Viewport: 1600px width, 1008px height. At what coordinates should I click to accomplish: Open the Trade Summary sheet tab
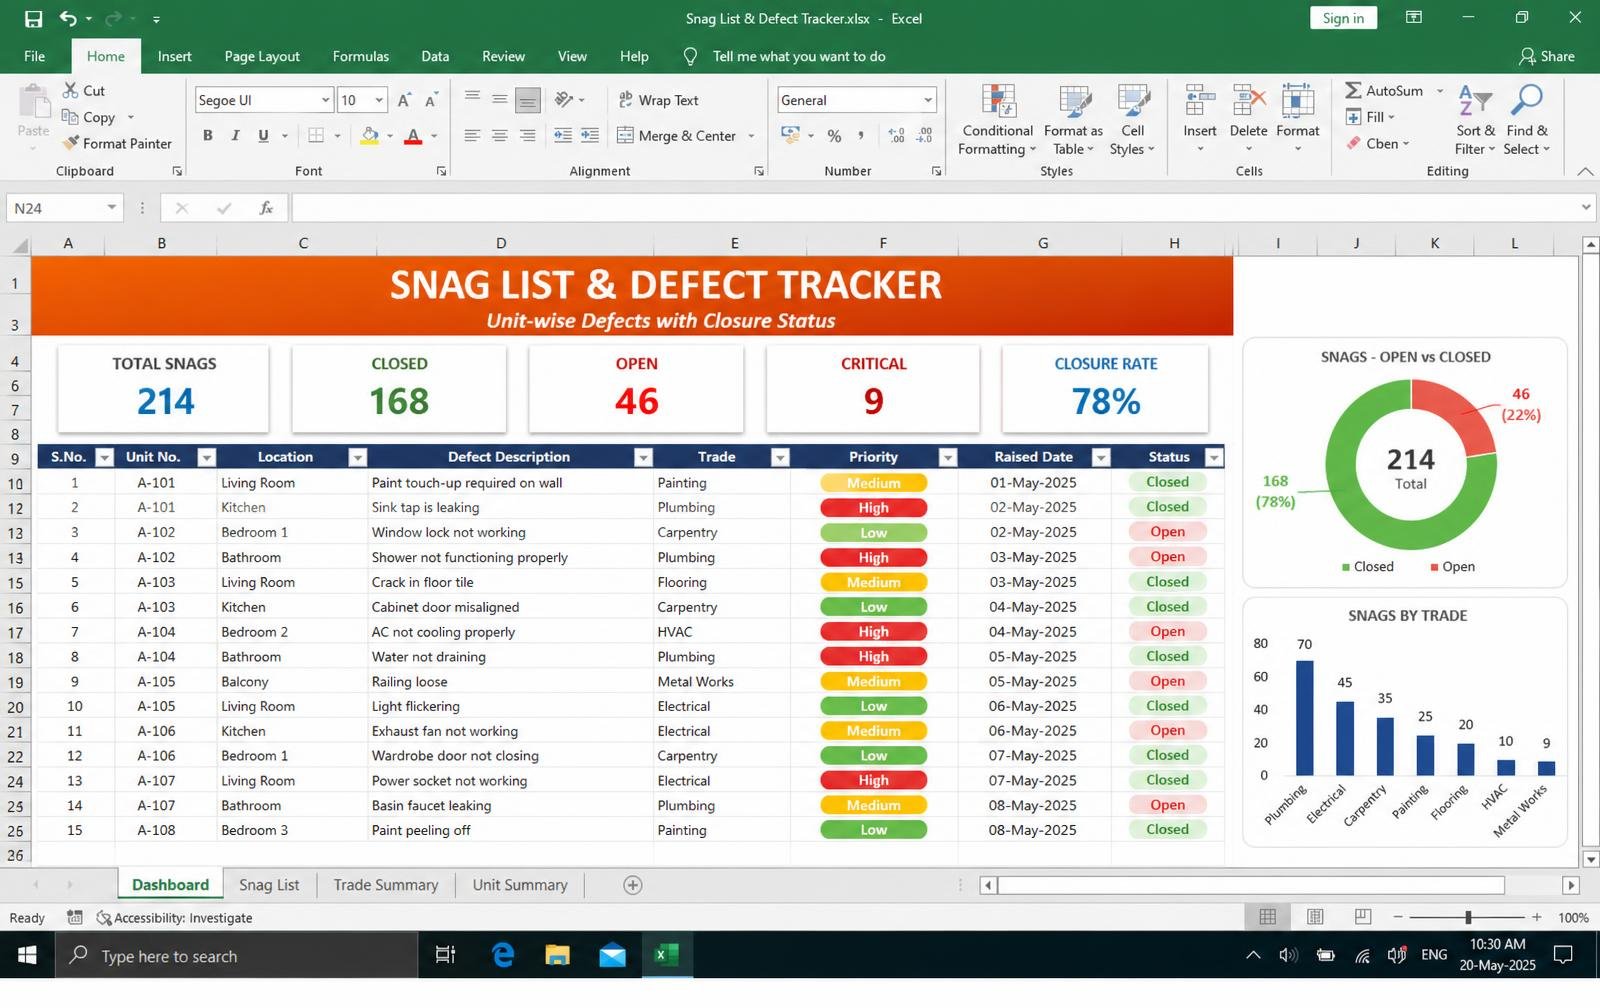click(386, 885)
